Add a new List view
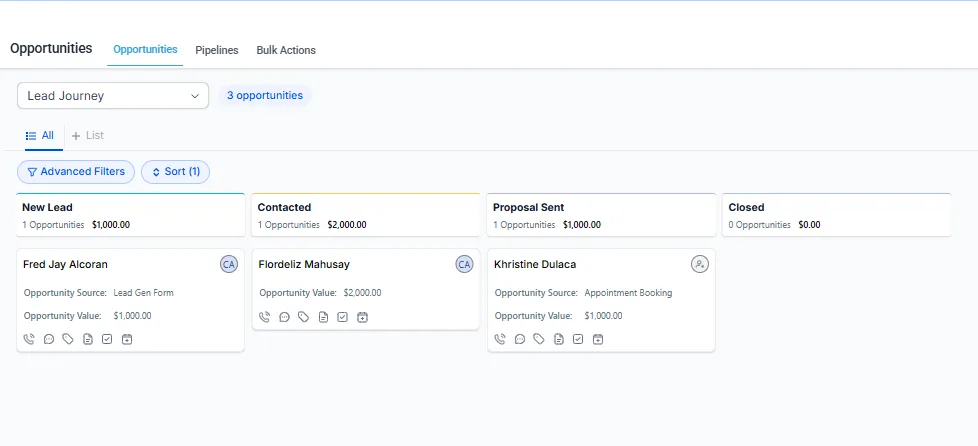 click(x=88, y=135)
